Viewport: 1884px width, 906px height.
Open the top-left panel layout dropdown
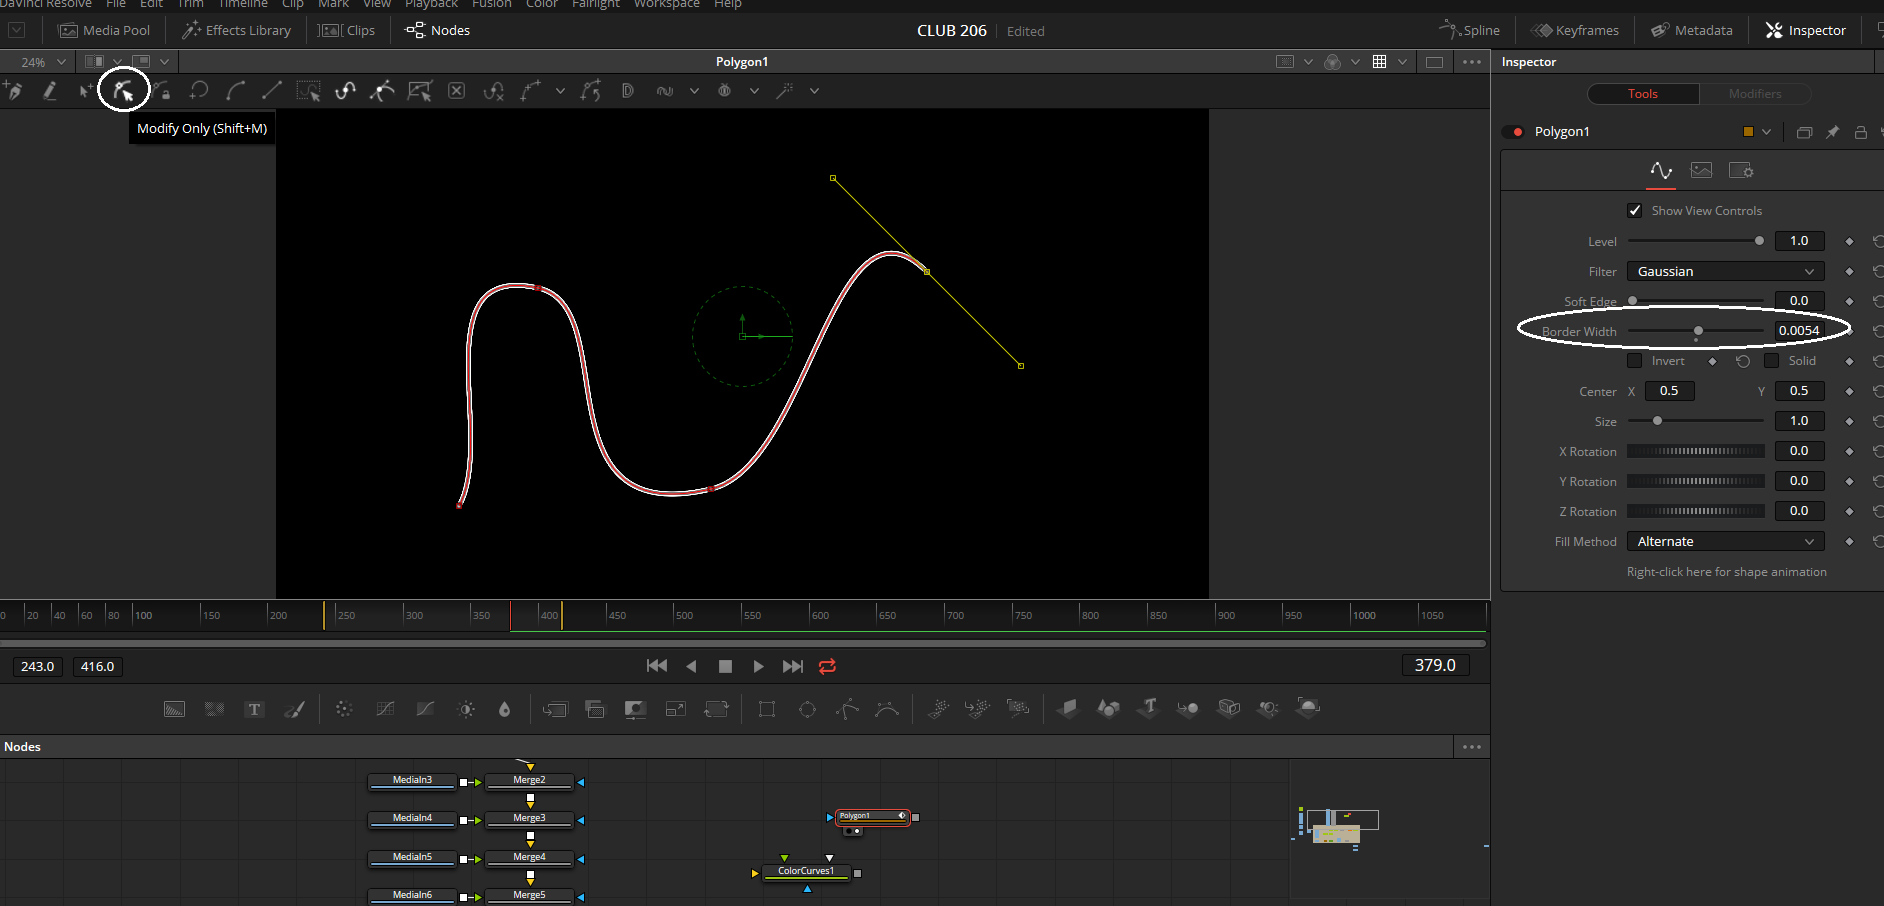[16, 31]
